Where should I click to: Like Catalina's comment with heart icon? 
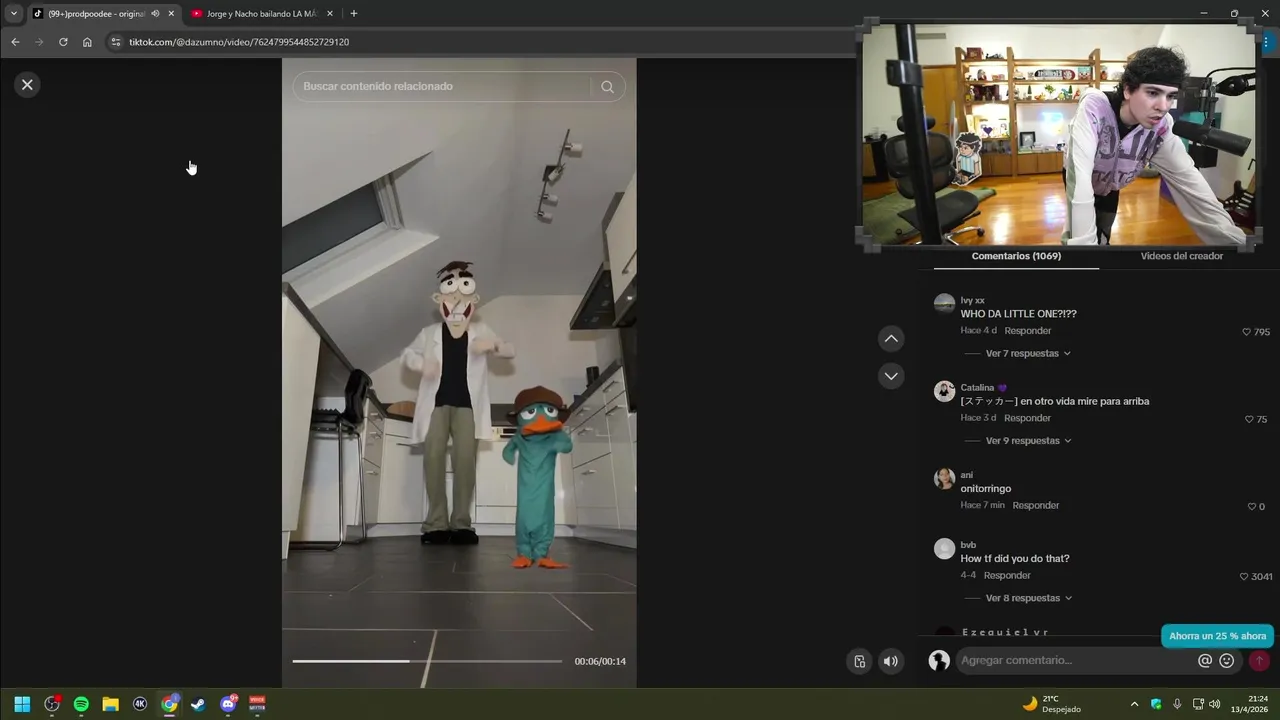pos(1249,419)
